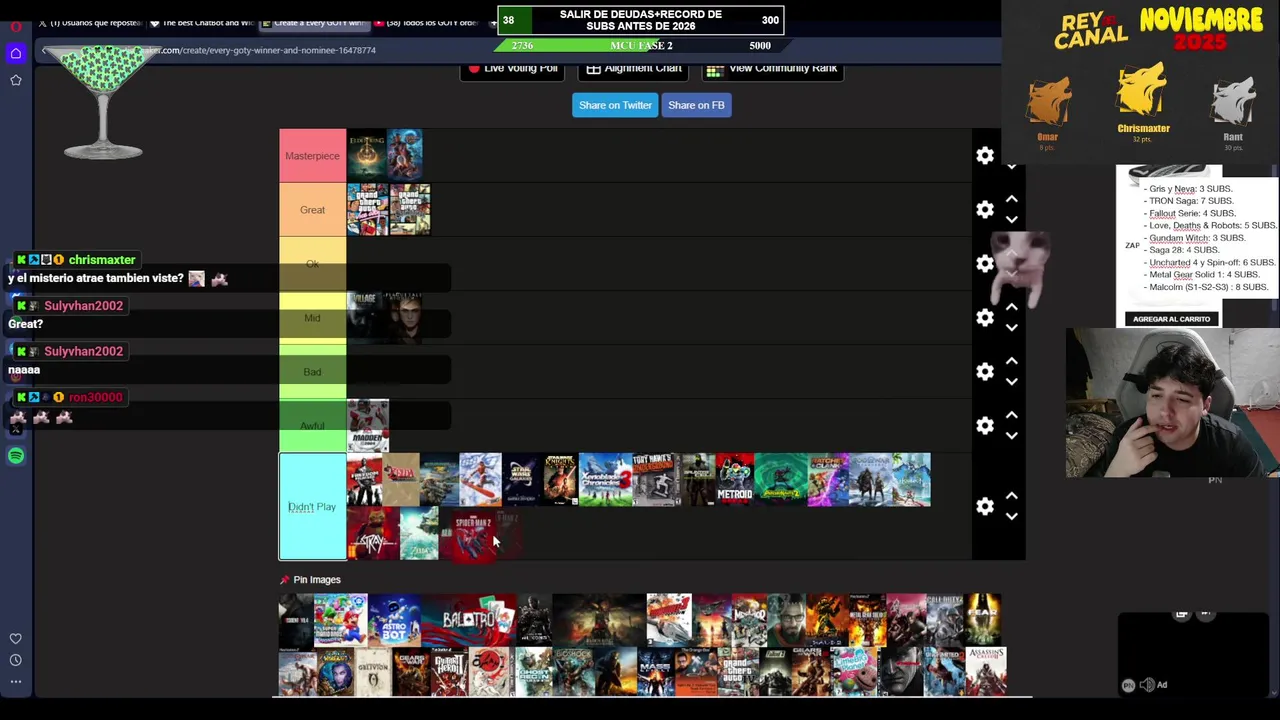This screenshot has width=1280, height=720.
Task: Click the heart icon in browser sidebar
Action: (16, 638)
